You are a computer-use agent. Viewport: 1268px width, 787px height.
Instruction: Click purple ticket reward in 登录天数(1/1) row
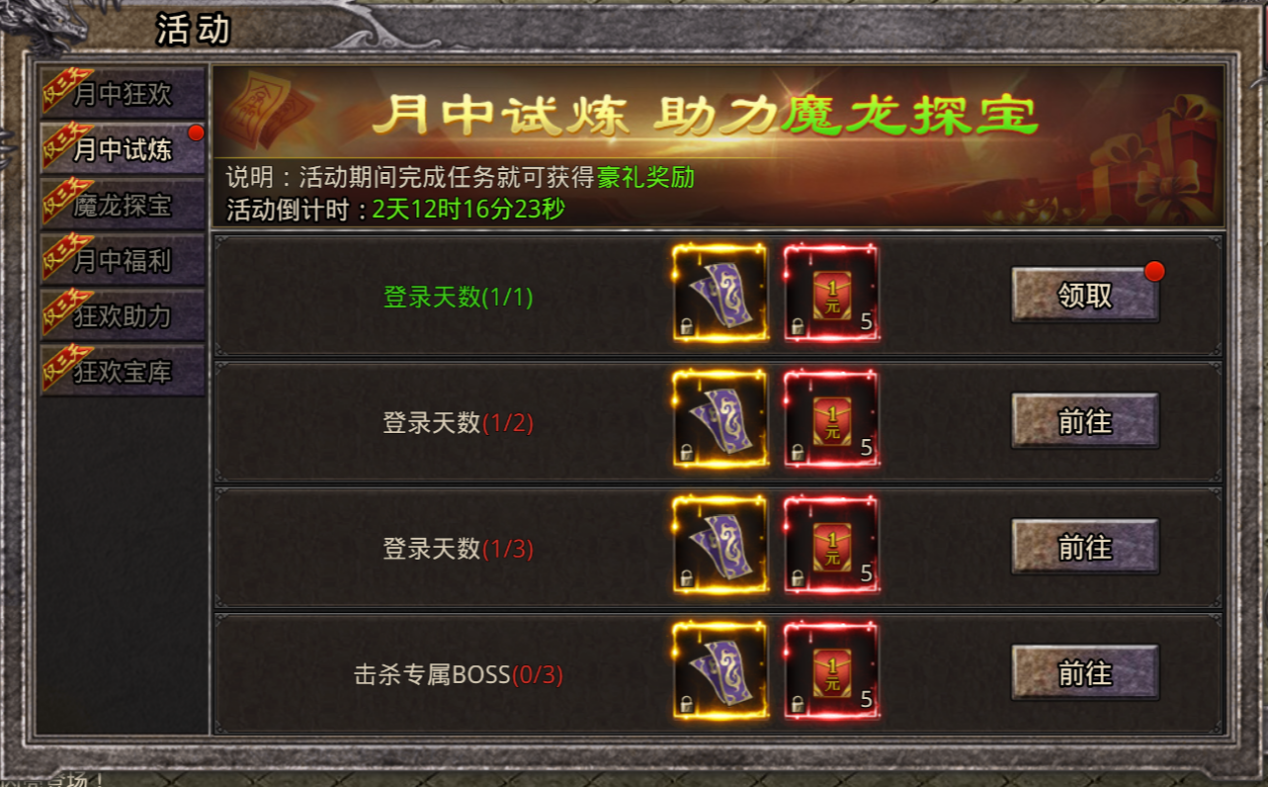pyautogui.click(x=720, y=294)
